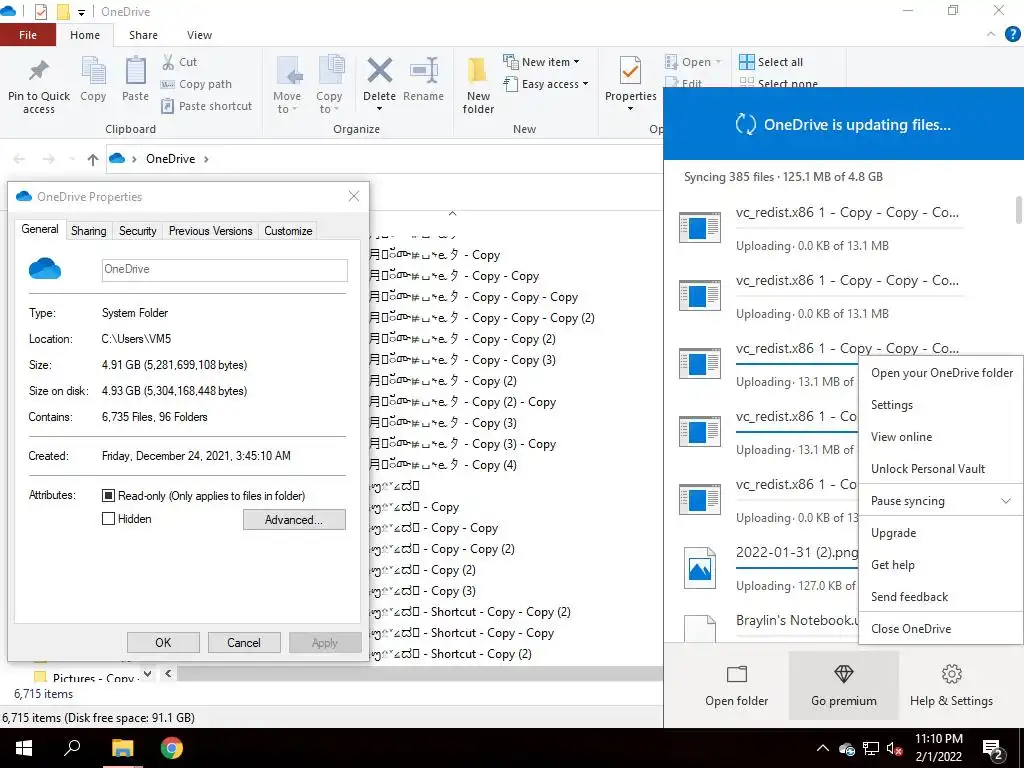
Task: Click the Advanced... attributes button
Action: pyautogui.click(x=294, y=520)
